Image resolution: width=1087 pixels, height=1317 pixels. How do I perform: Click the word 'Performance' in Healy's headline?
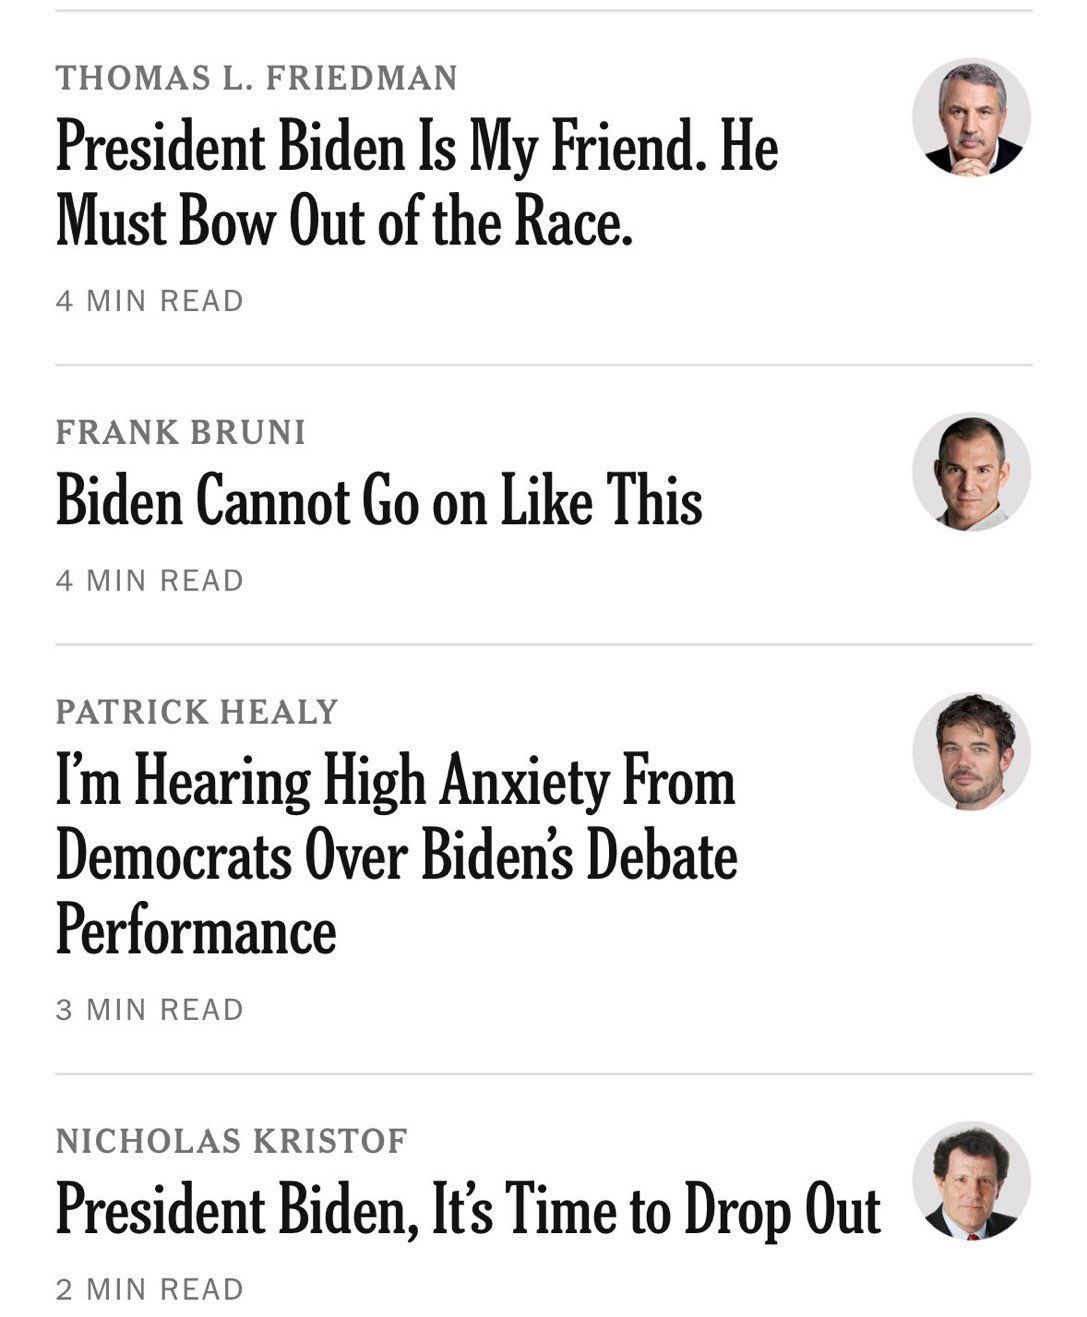click(196, 930)
